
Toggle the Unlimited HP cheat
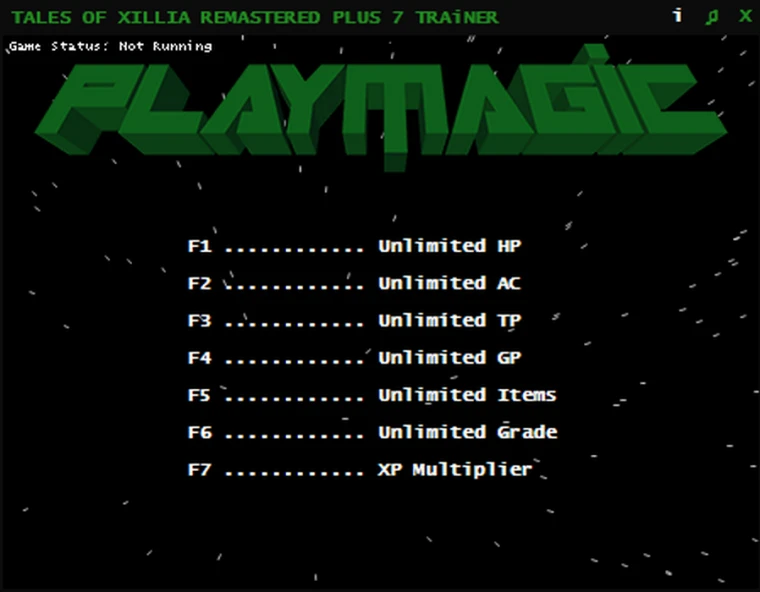449,246
